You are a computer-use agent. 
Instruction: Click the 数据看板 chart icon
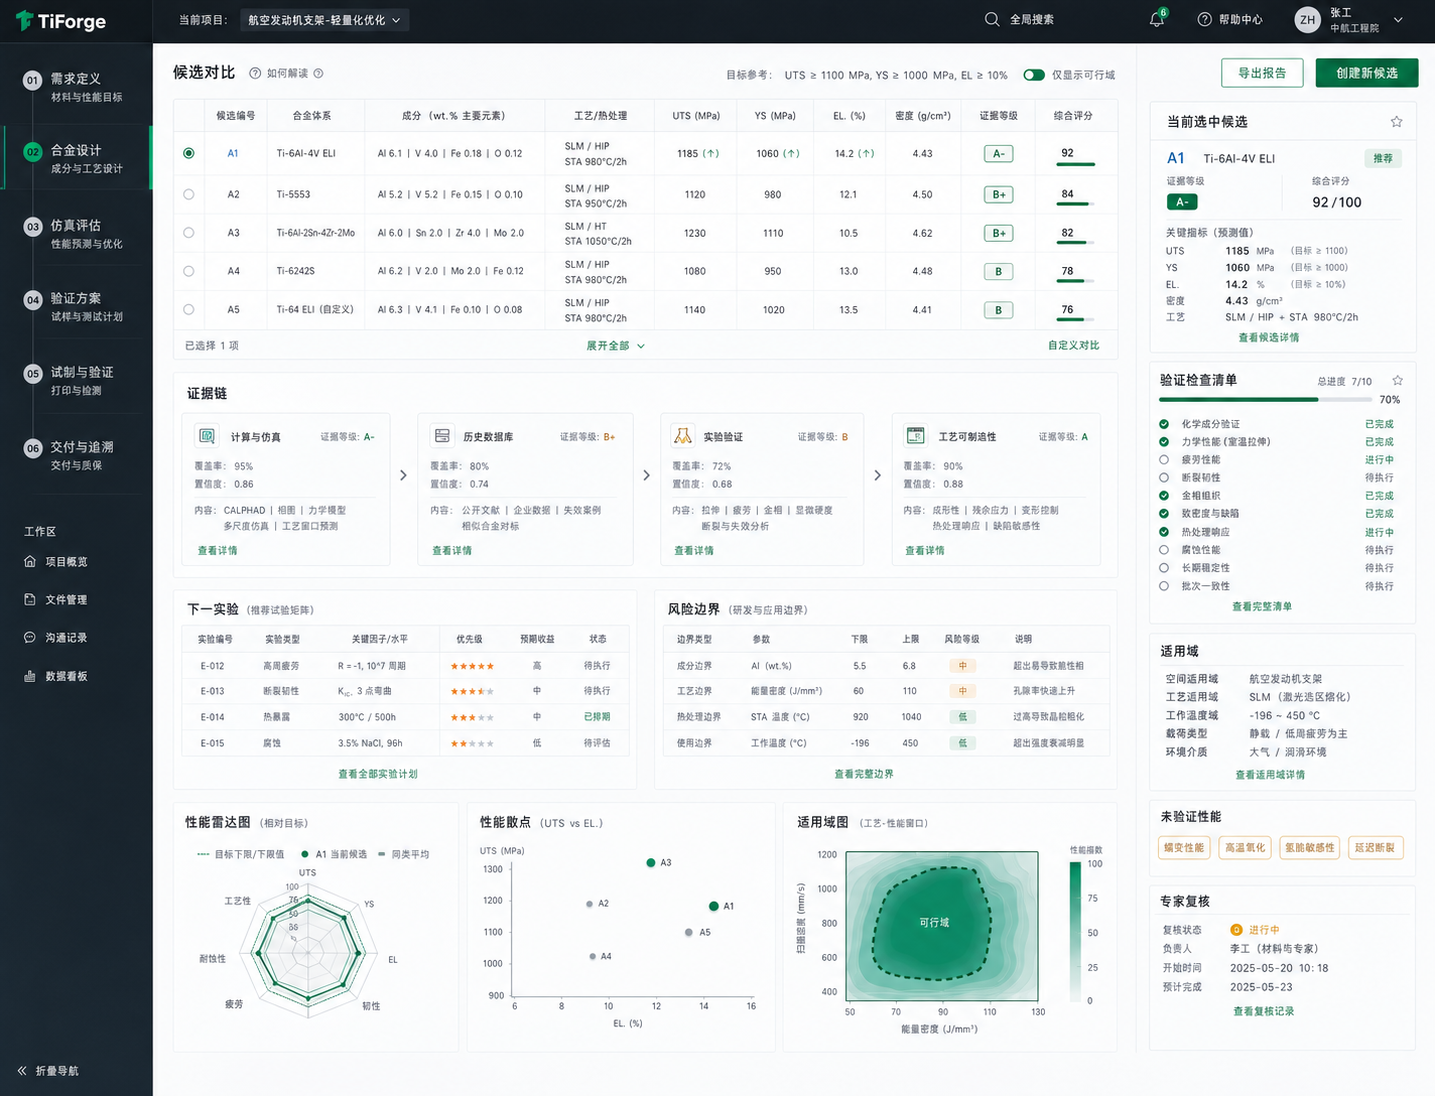(30, 676)
